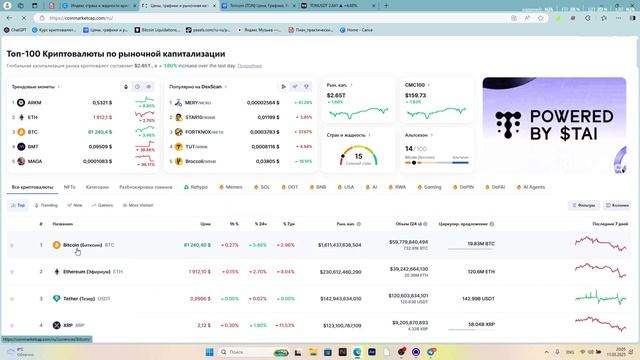This screenshot has height=360, width=640.
Task: Click the fire icon in trending coins header
Action: (126, 87)
